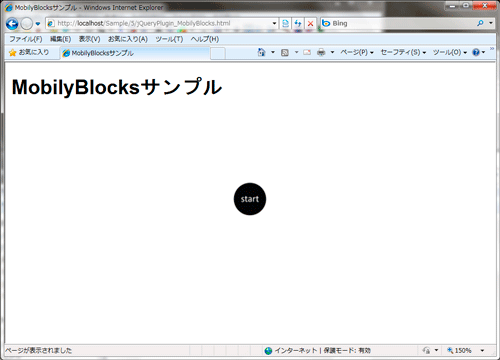Open the ファイル(F) menu
Image resolution: width=500 pixels, height=360 pixels.
click(26, 39)
